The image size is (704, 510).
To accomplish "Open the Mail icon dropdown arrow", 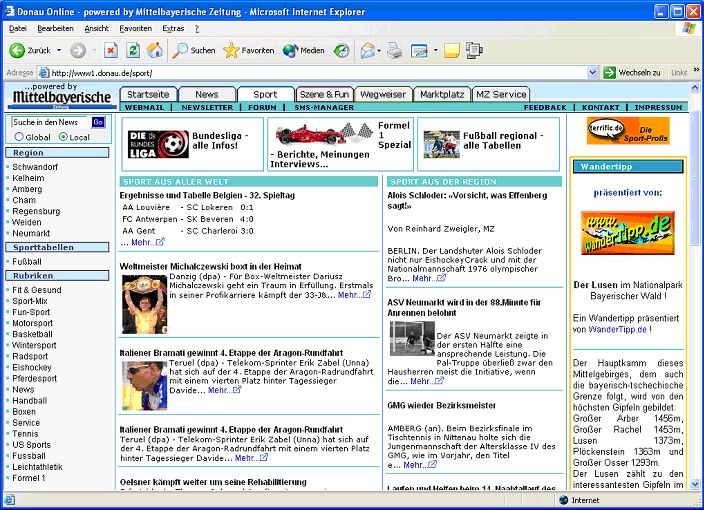I will pos(379,50).
